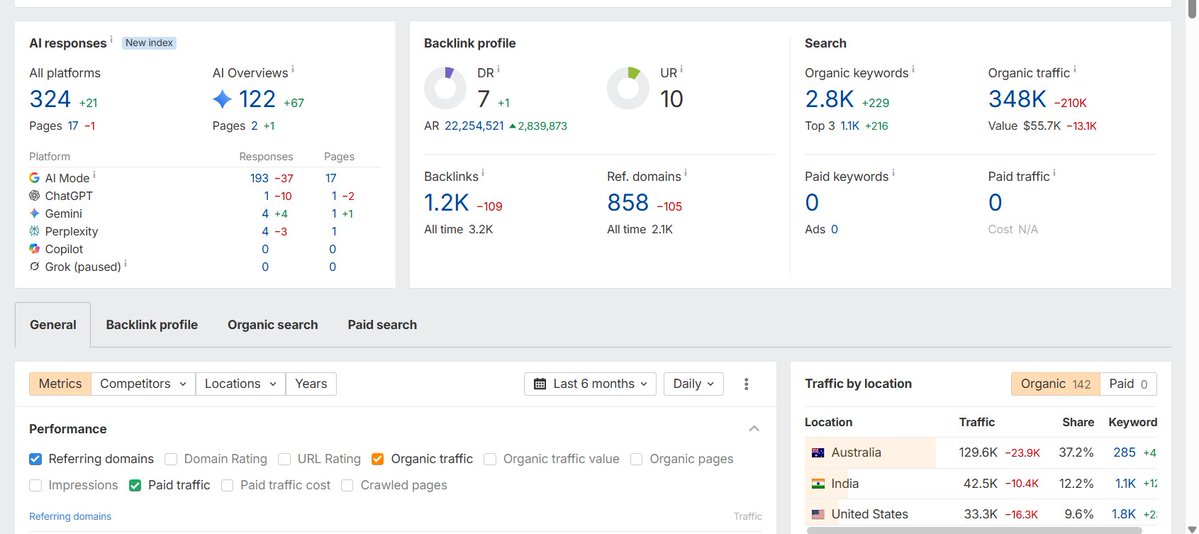The height and width of the screenshot is (534, 1199).
Task: Click the Australia flag icon
Action: coord(818,453)
